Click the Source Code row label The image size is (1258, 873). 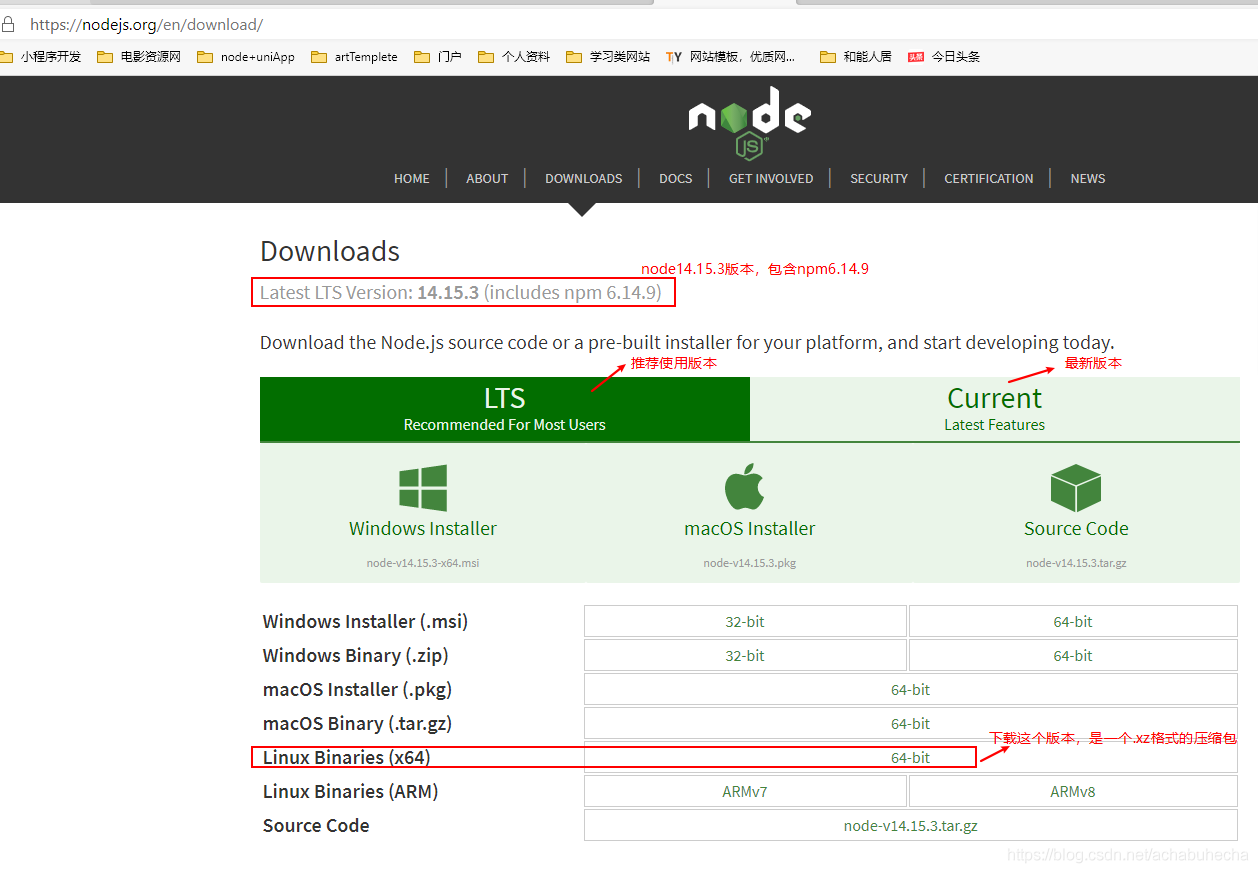click(x=316, y=825)
